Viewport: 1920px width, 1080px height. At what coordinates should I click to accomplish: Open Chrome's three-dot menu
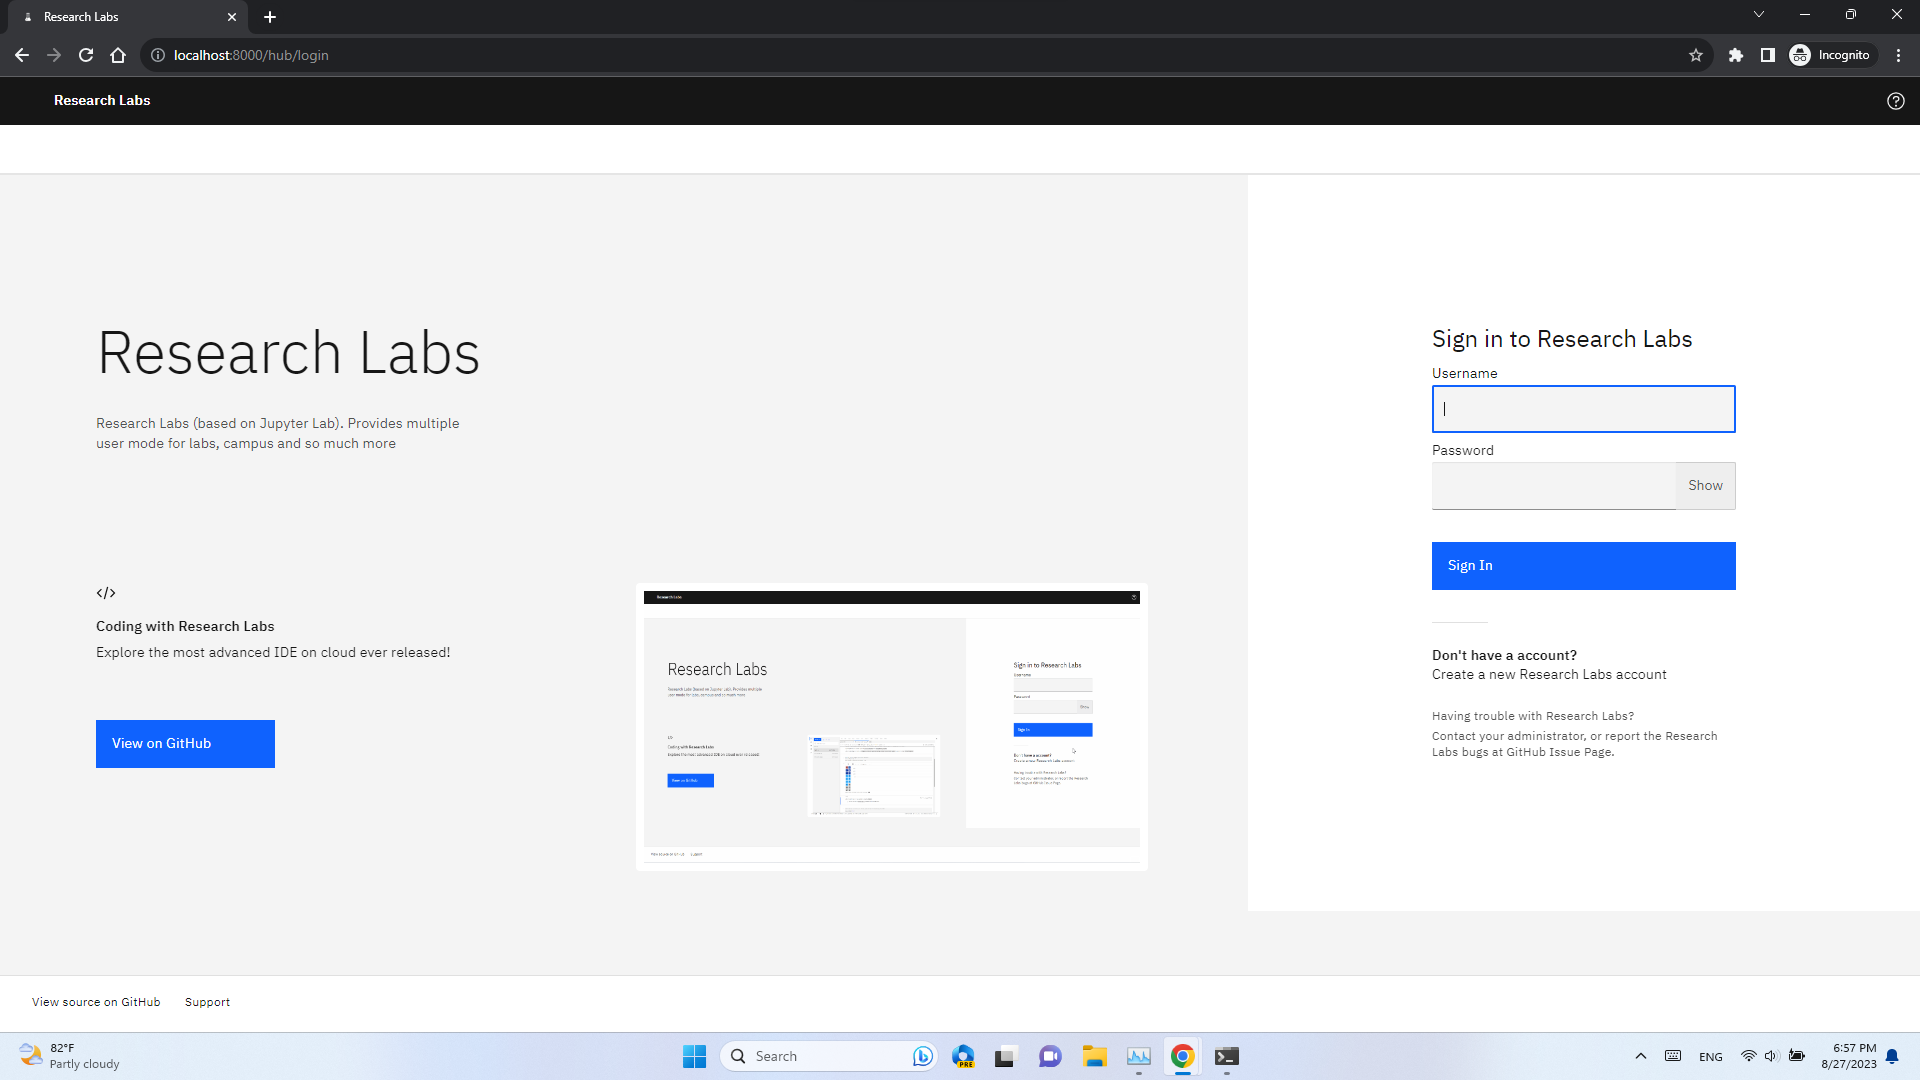[x=1899, y=55]
